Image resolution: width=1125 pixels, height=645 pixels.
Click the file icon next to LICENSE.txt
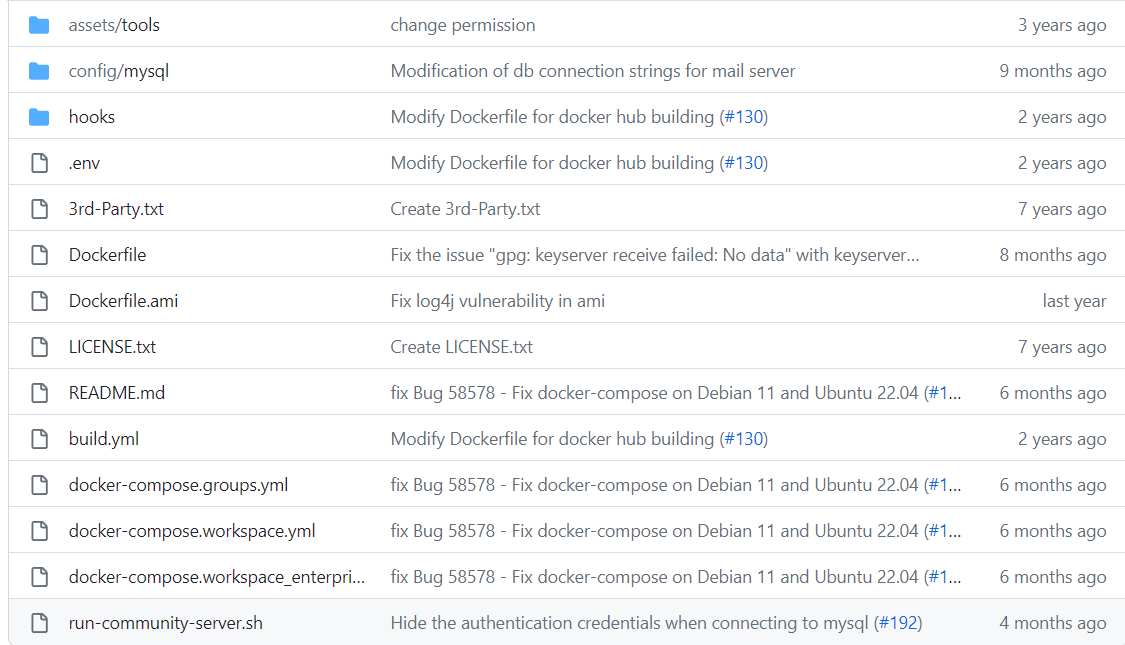click(39, 346)
